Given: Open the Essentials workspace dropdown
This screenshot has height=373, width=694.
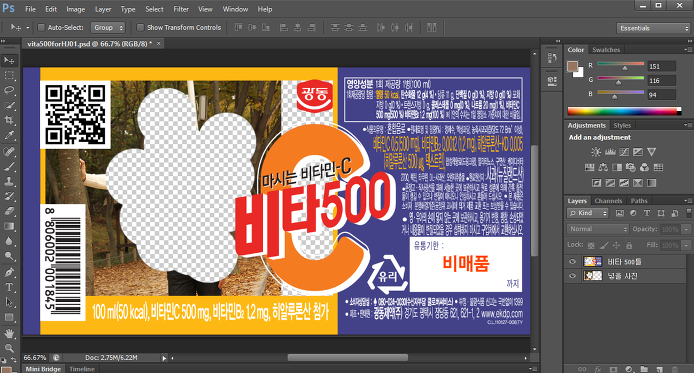Looking at the screenshot, I should click(x=653, y=28).
